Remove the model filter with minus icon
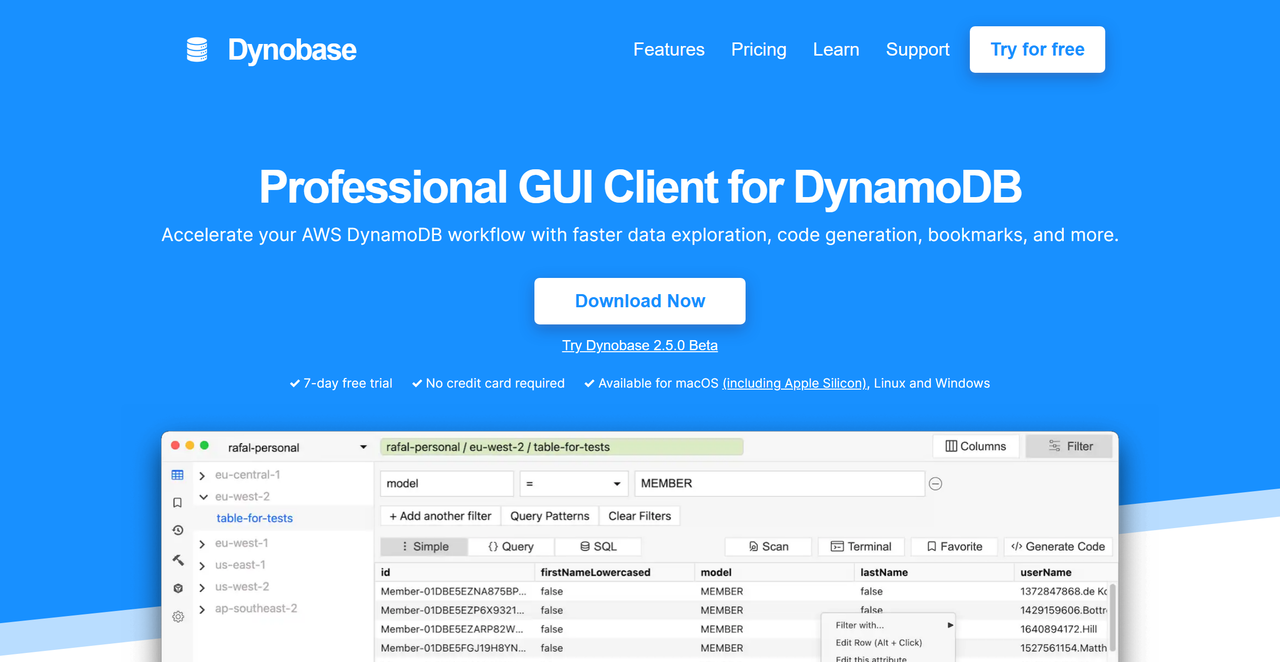Viewport: 1280px width, 662px height. (936, 484)
